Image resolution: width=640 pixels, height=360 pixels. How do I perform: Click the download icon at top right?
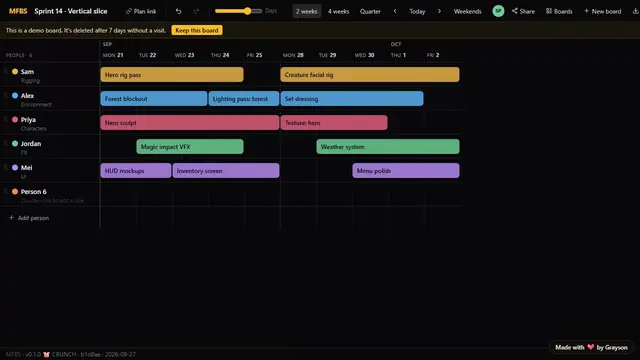tap(635, 11)
